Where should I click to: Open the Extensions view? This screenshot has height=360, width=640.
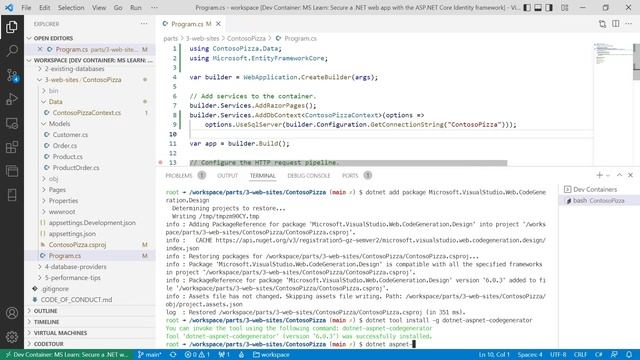click(x=11, y=147)
